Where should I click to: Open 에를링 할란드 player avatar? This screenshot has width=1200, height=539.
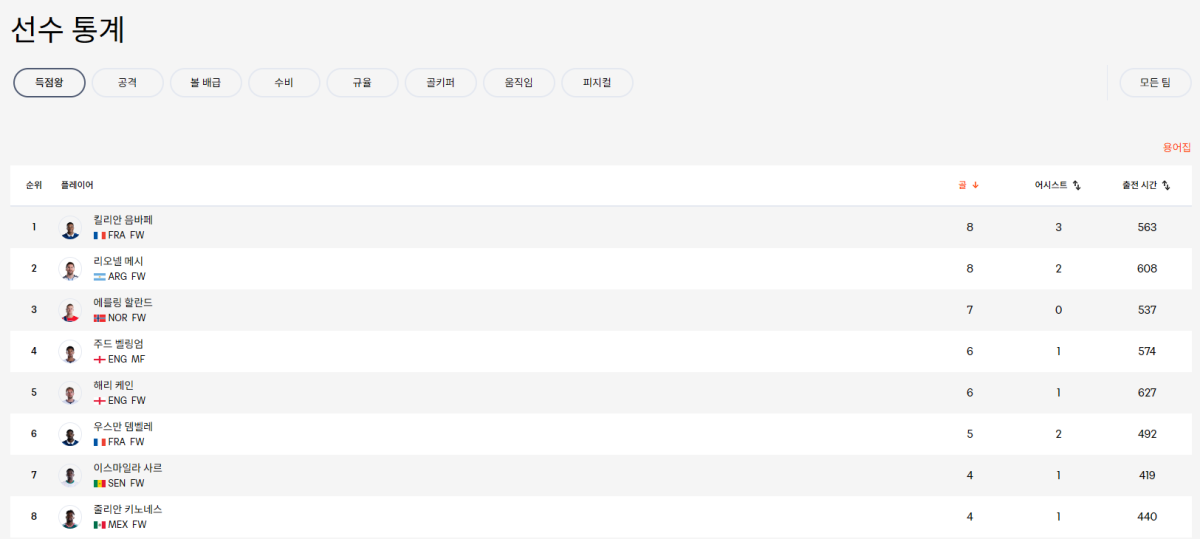pyautogui.click(x=70, y=310)
